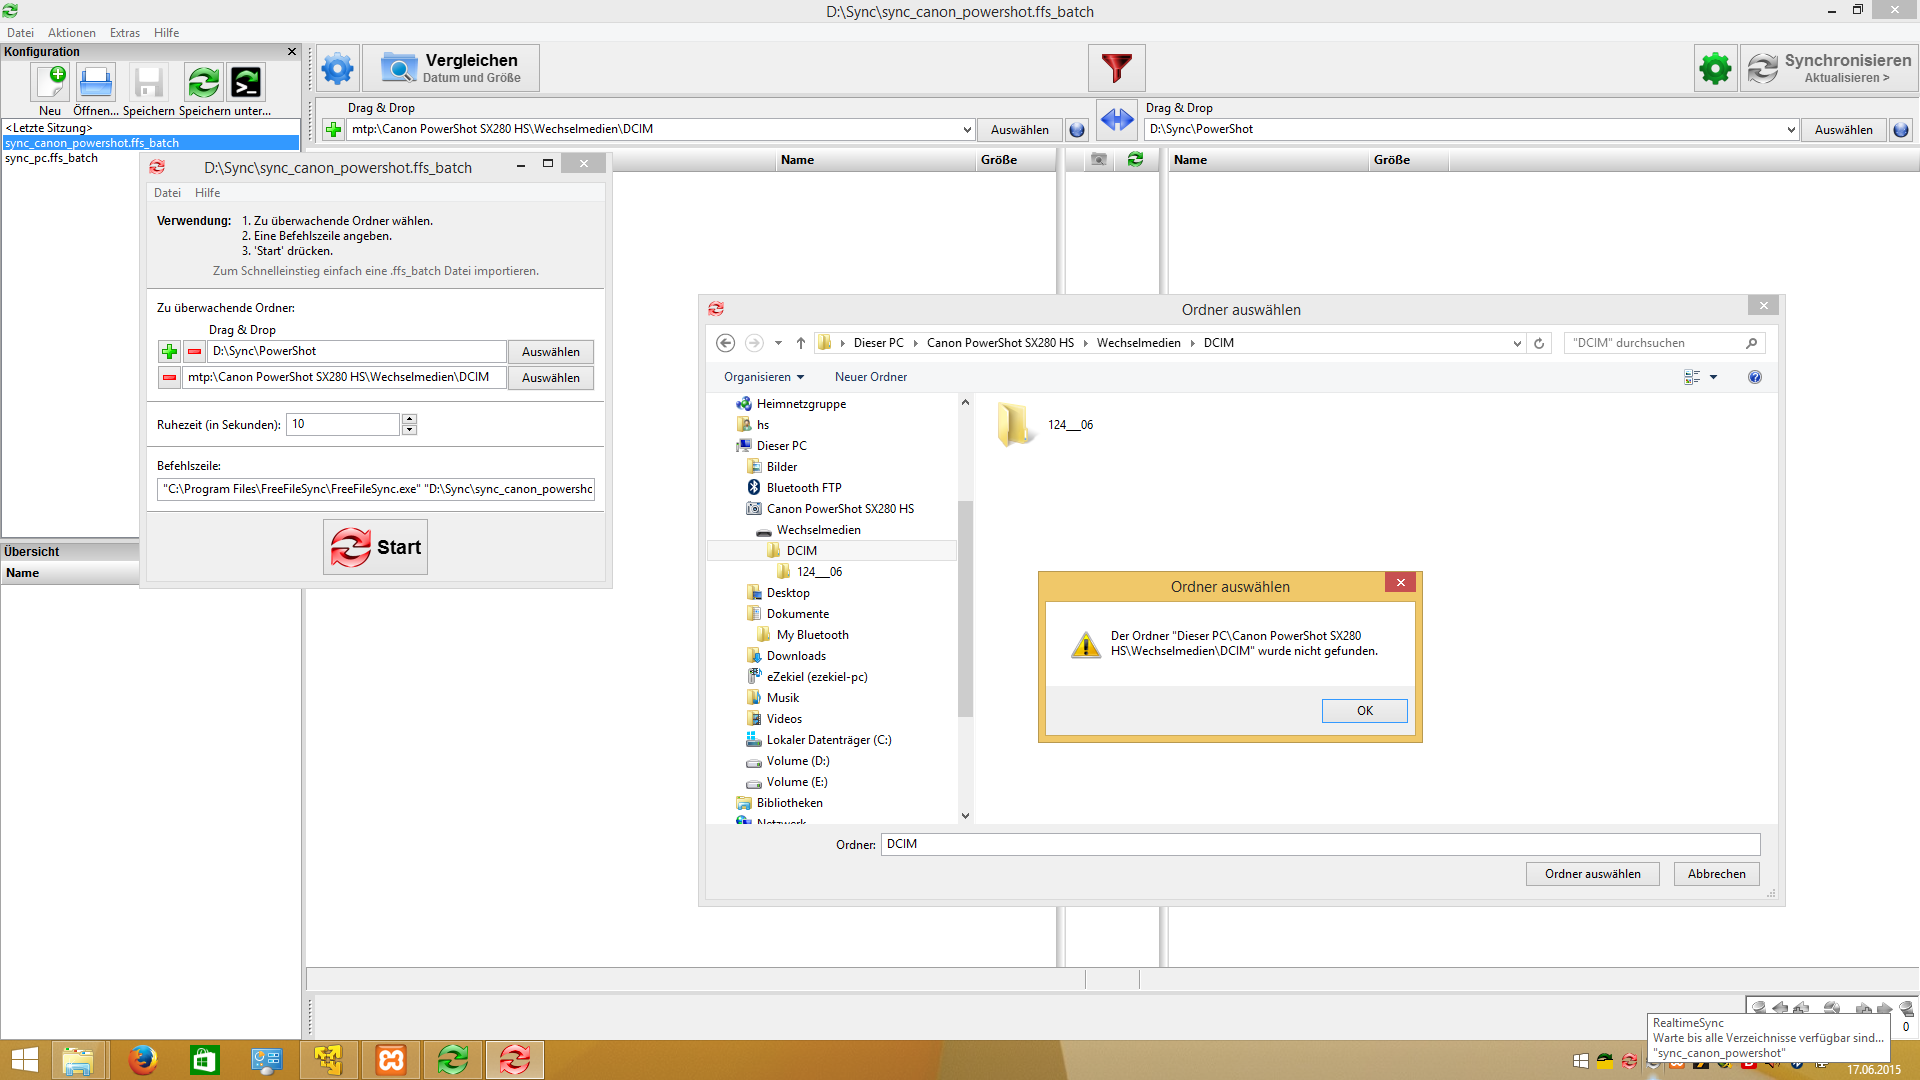This screenshot has width=1920, height=1080.
Task: Click globe icon beside right Auswählen button
Action: 1901,130
